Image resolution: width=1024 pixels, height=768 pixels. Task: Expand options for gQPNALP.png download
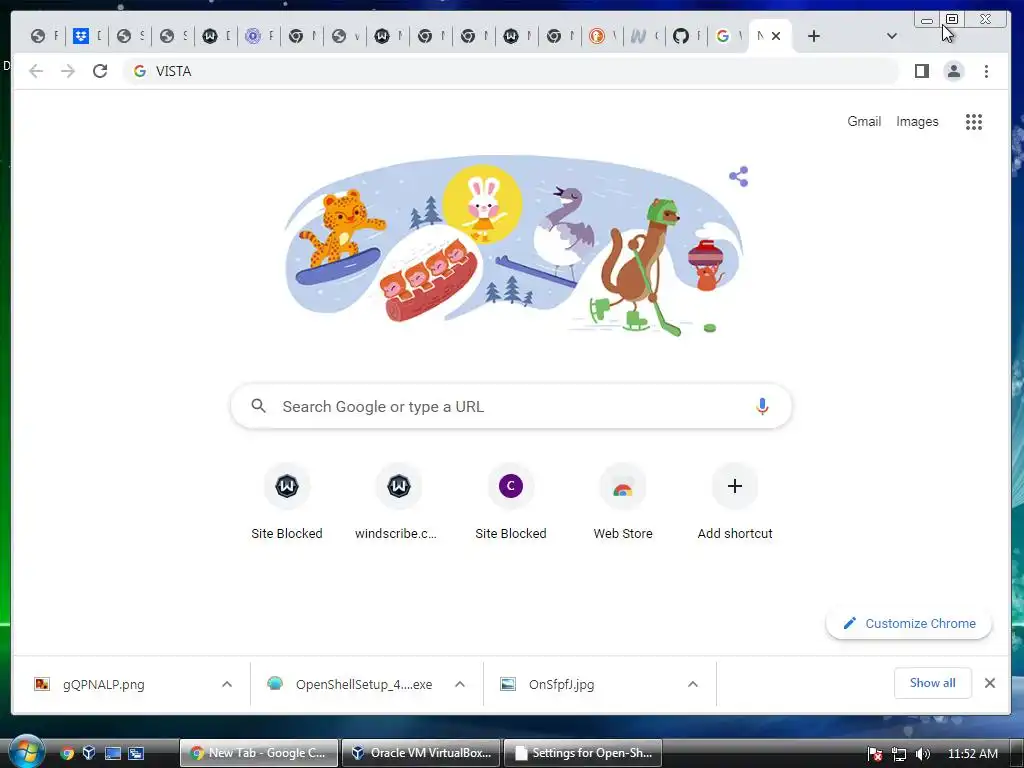point(227,684)
